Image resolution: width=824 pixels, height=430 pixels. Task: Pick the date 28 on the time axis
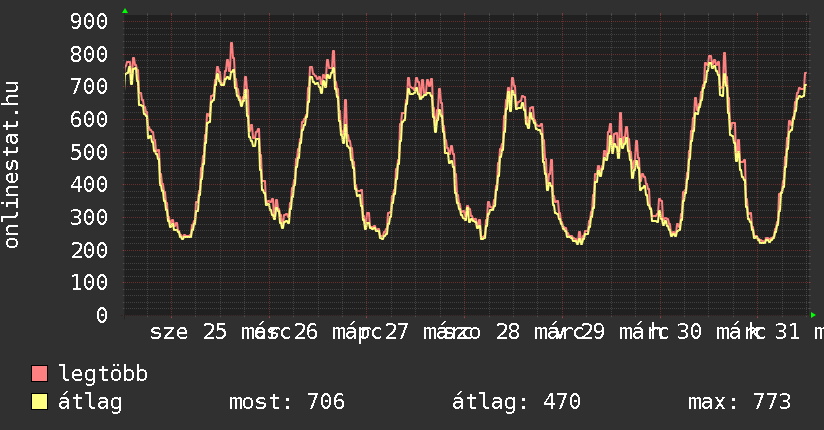click(x=508, y=332)
